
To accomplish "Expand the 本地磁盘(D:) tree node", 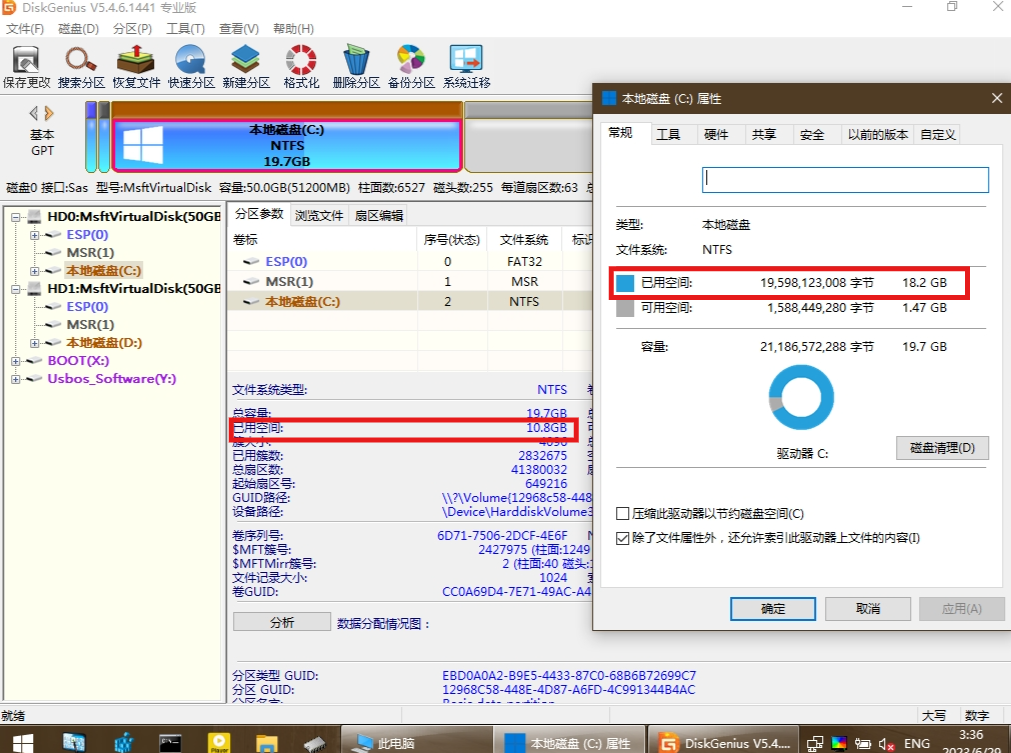I will pos(34,344).
